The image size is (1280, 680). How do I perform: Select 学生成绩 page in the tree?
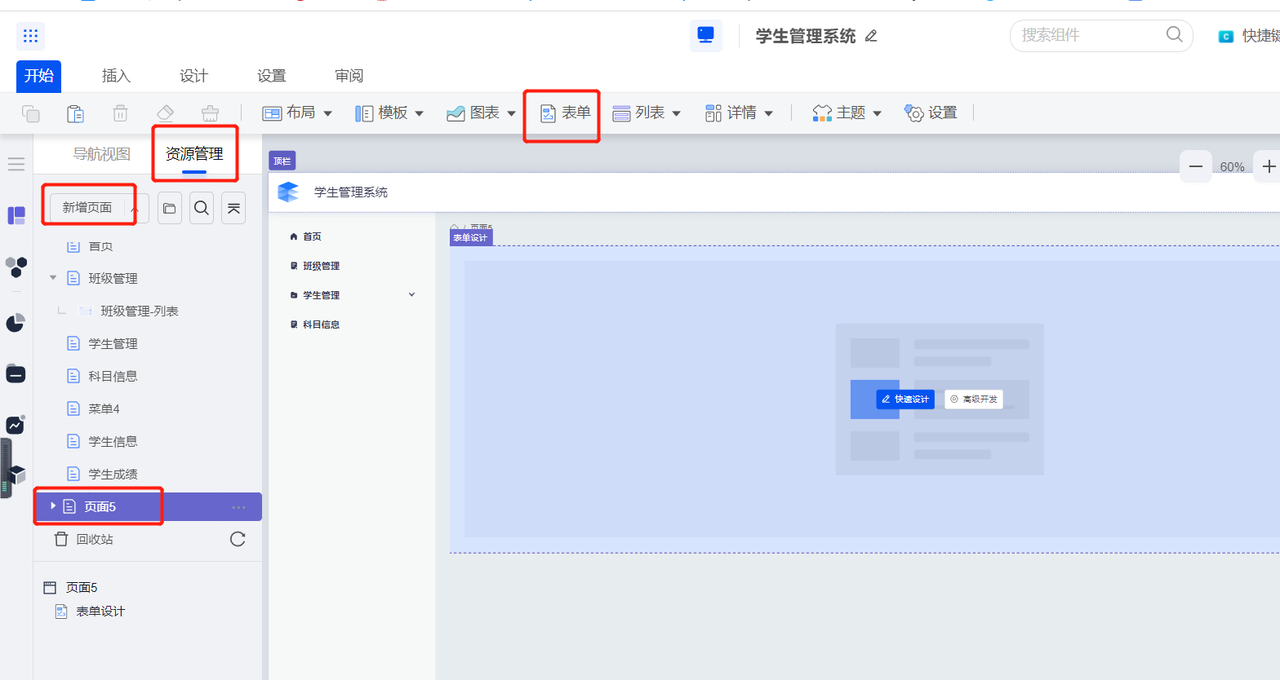113,474
